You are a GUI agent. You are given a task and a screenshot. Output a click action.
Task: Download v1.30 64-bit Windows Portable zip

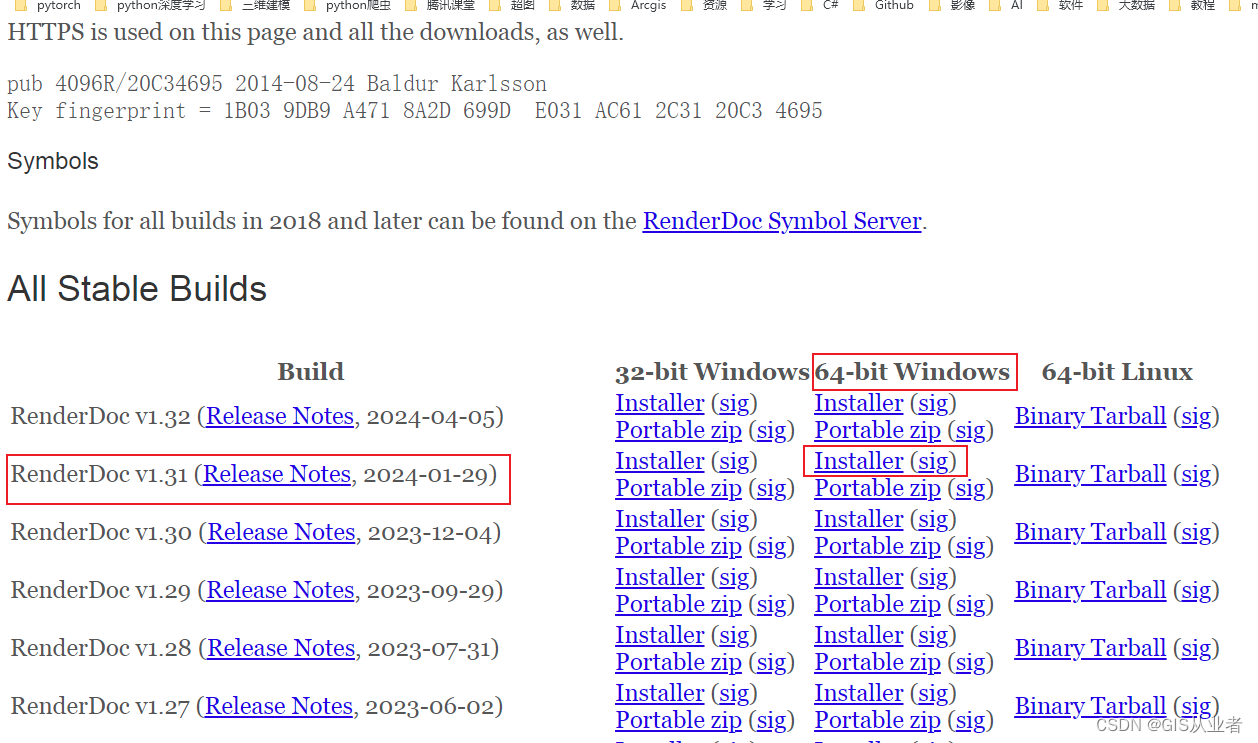[x=877, y=546]
